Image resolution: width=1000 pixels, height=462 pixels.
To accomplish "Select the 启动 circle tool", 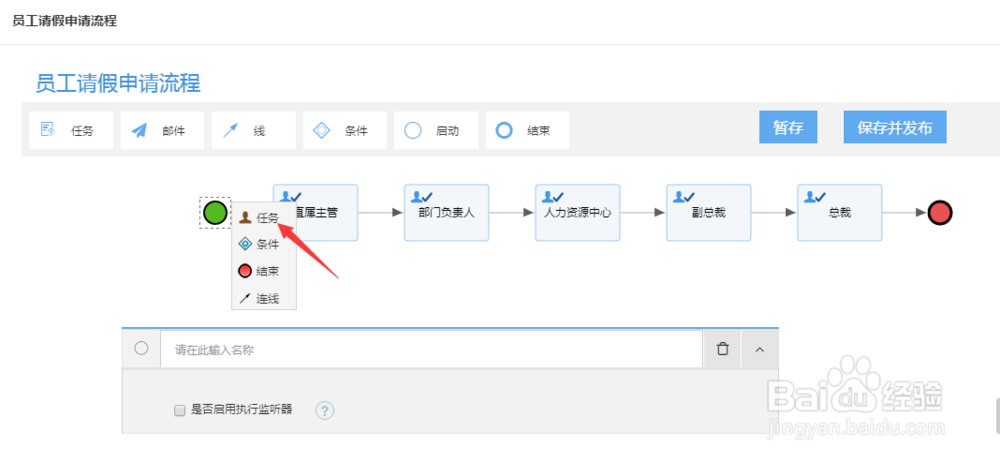I will point(436,131).
